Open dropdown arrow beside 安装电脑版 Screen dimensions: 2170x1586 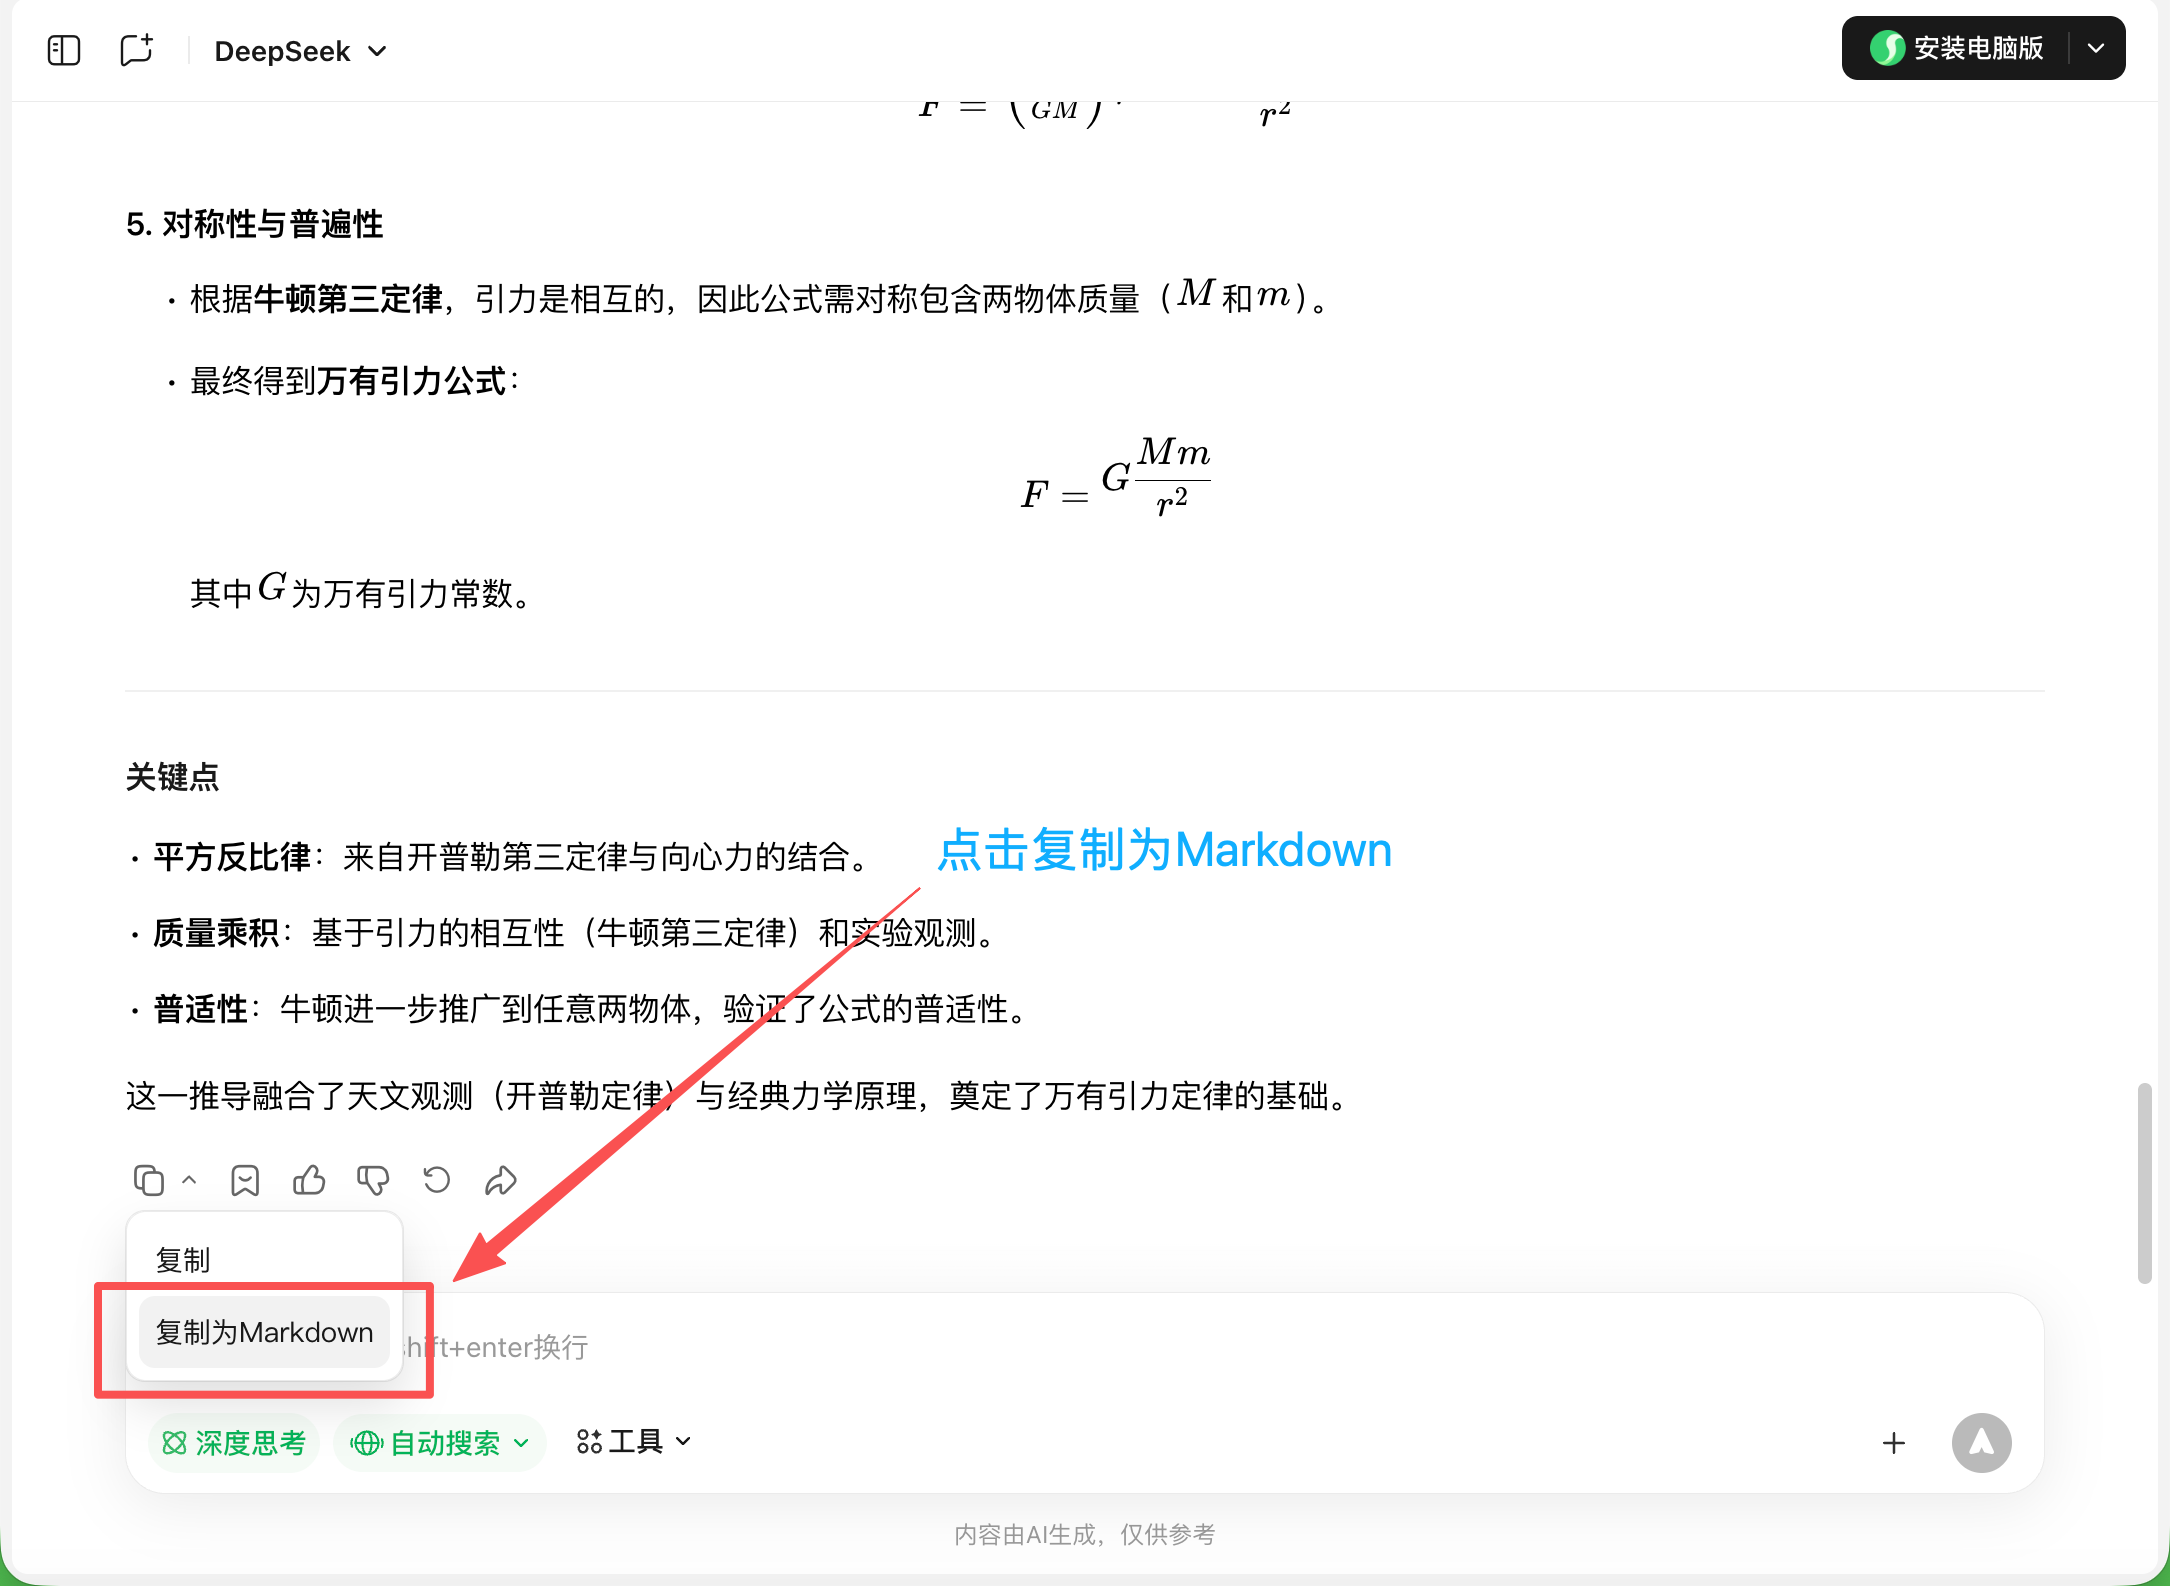pyautogui.click(x=2097, y=48)
